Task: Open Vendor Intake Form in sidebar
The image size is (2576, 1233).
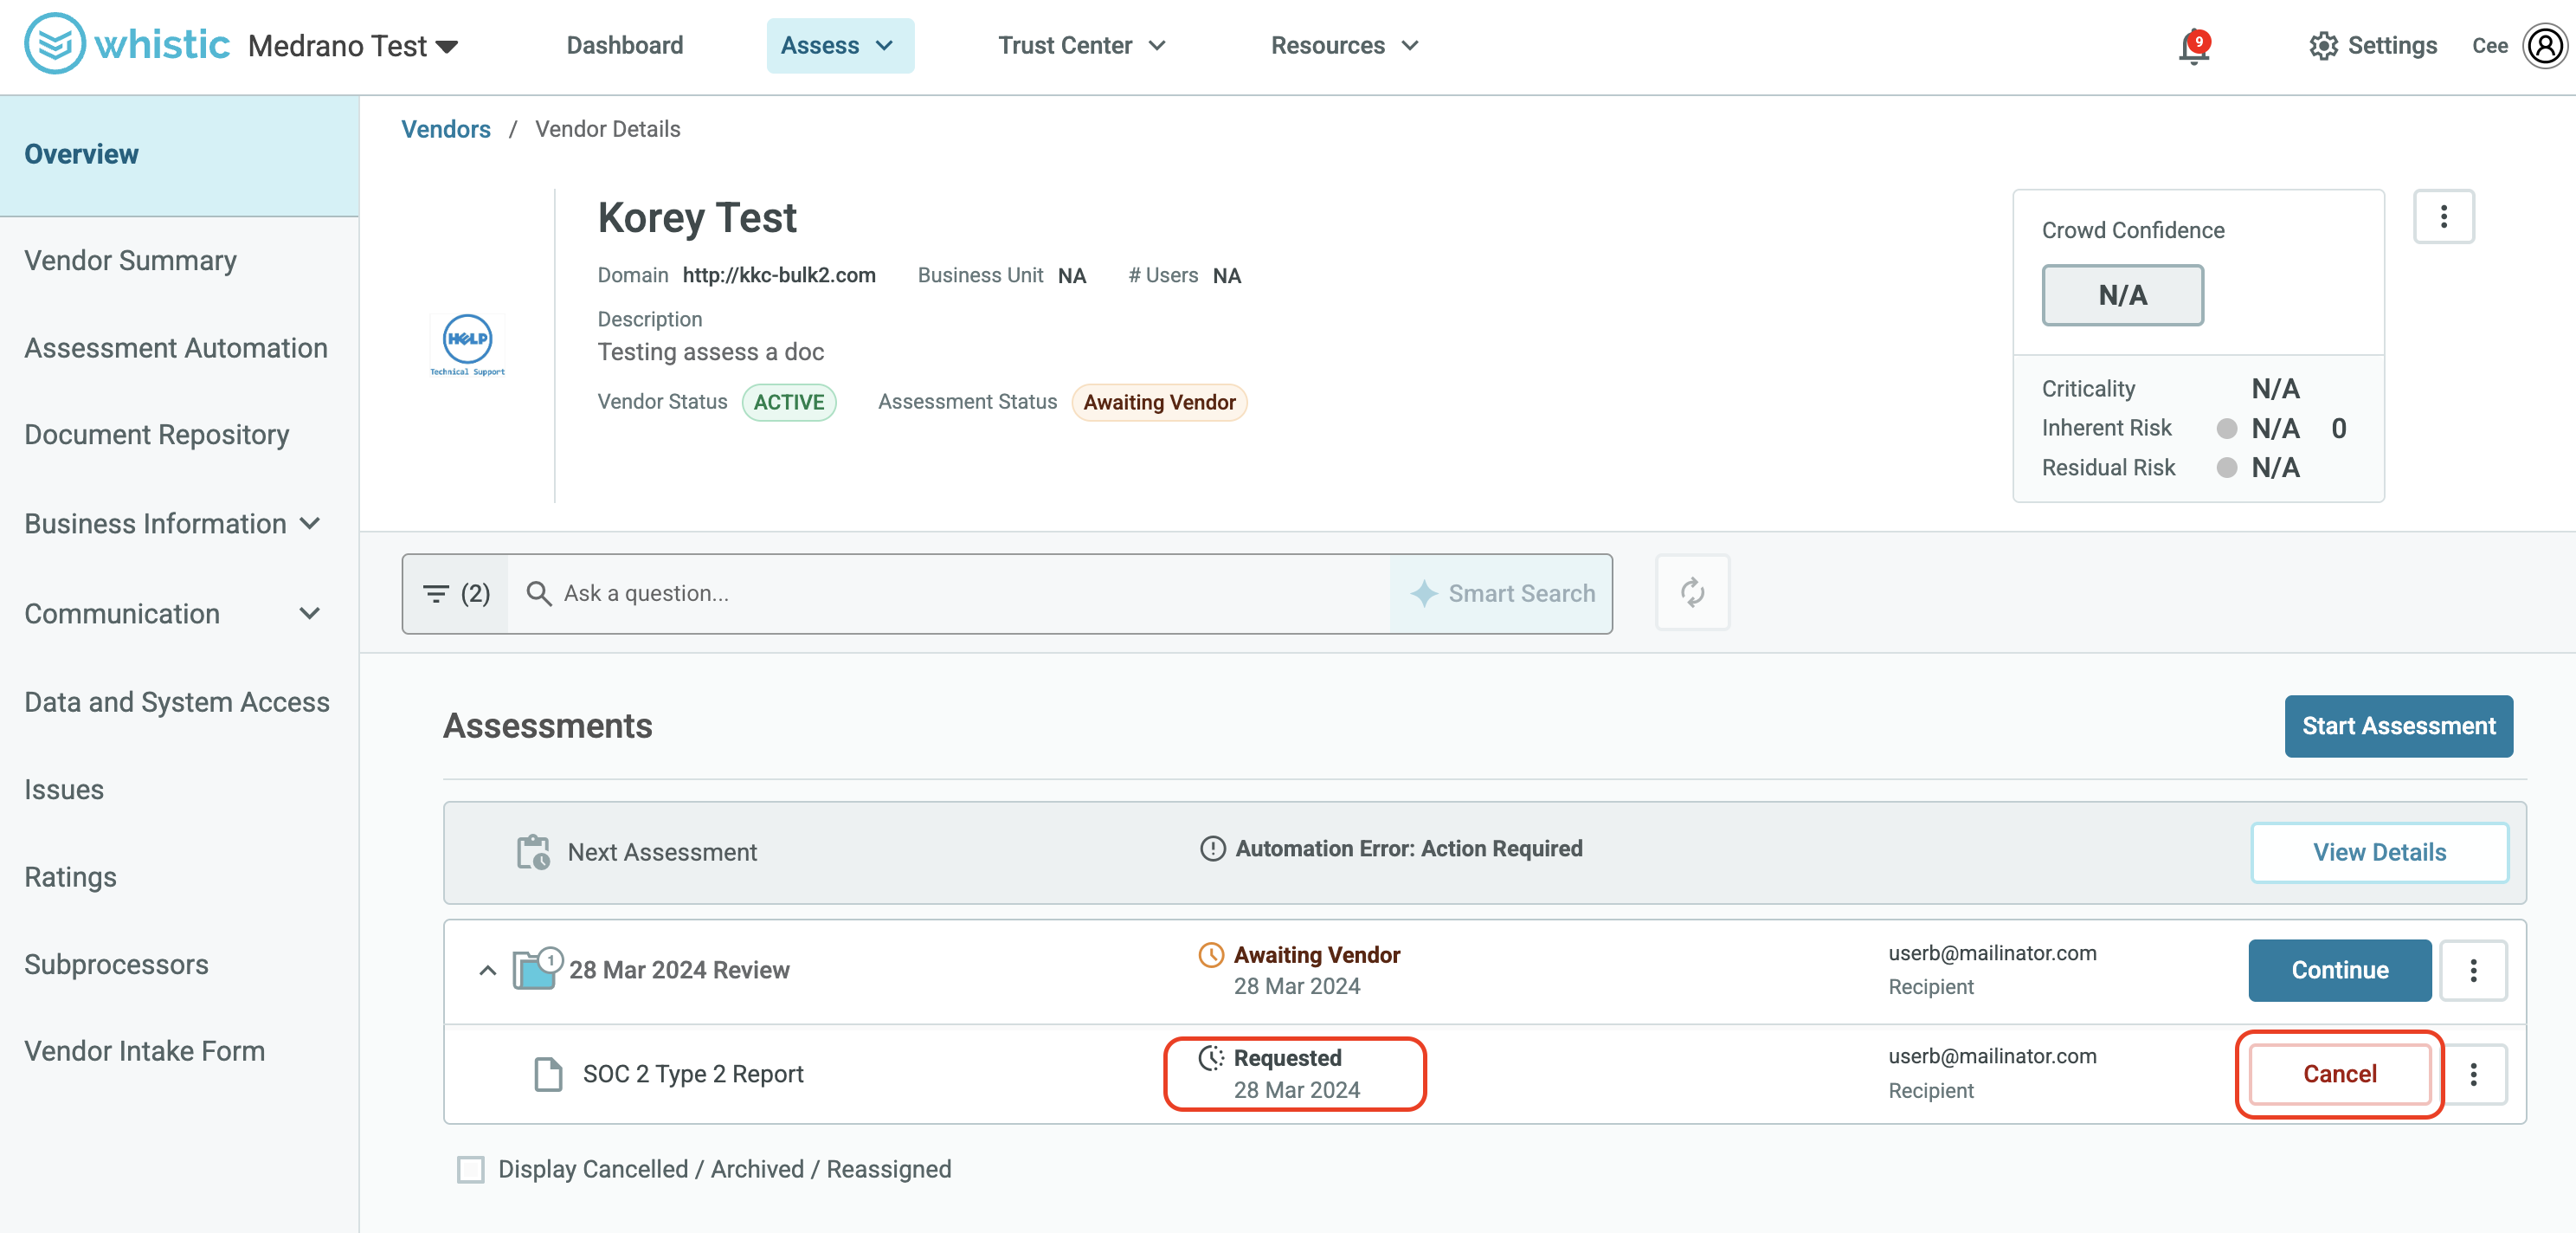Action: coord(144,1052)
